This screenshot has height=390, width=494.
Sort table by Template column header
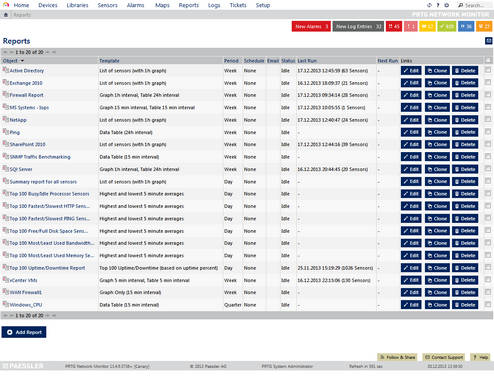pyautogui.click(x=109, y=61)
